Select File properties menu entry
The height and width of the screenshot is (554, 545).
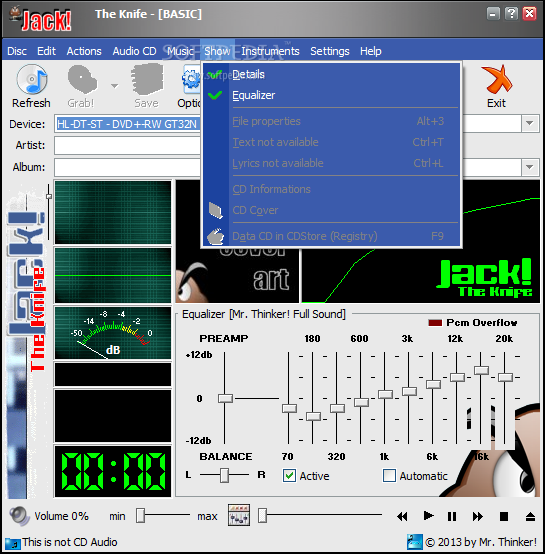point(332,121)
